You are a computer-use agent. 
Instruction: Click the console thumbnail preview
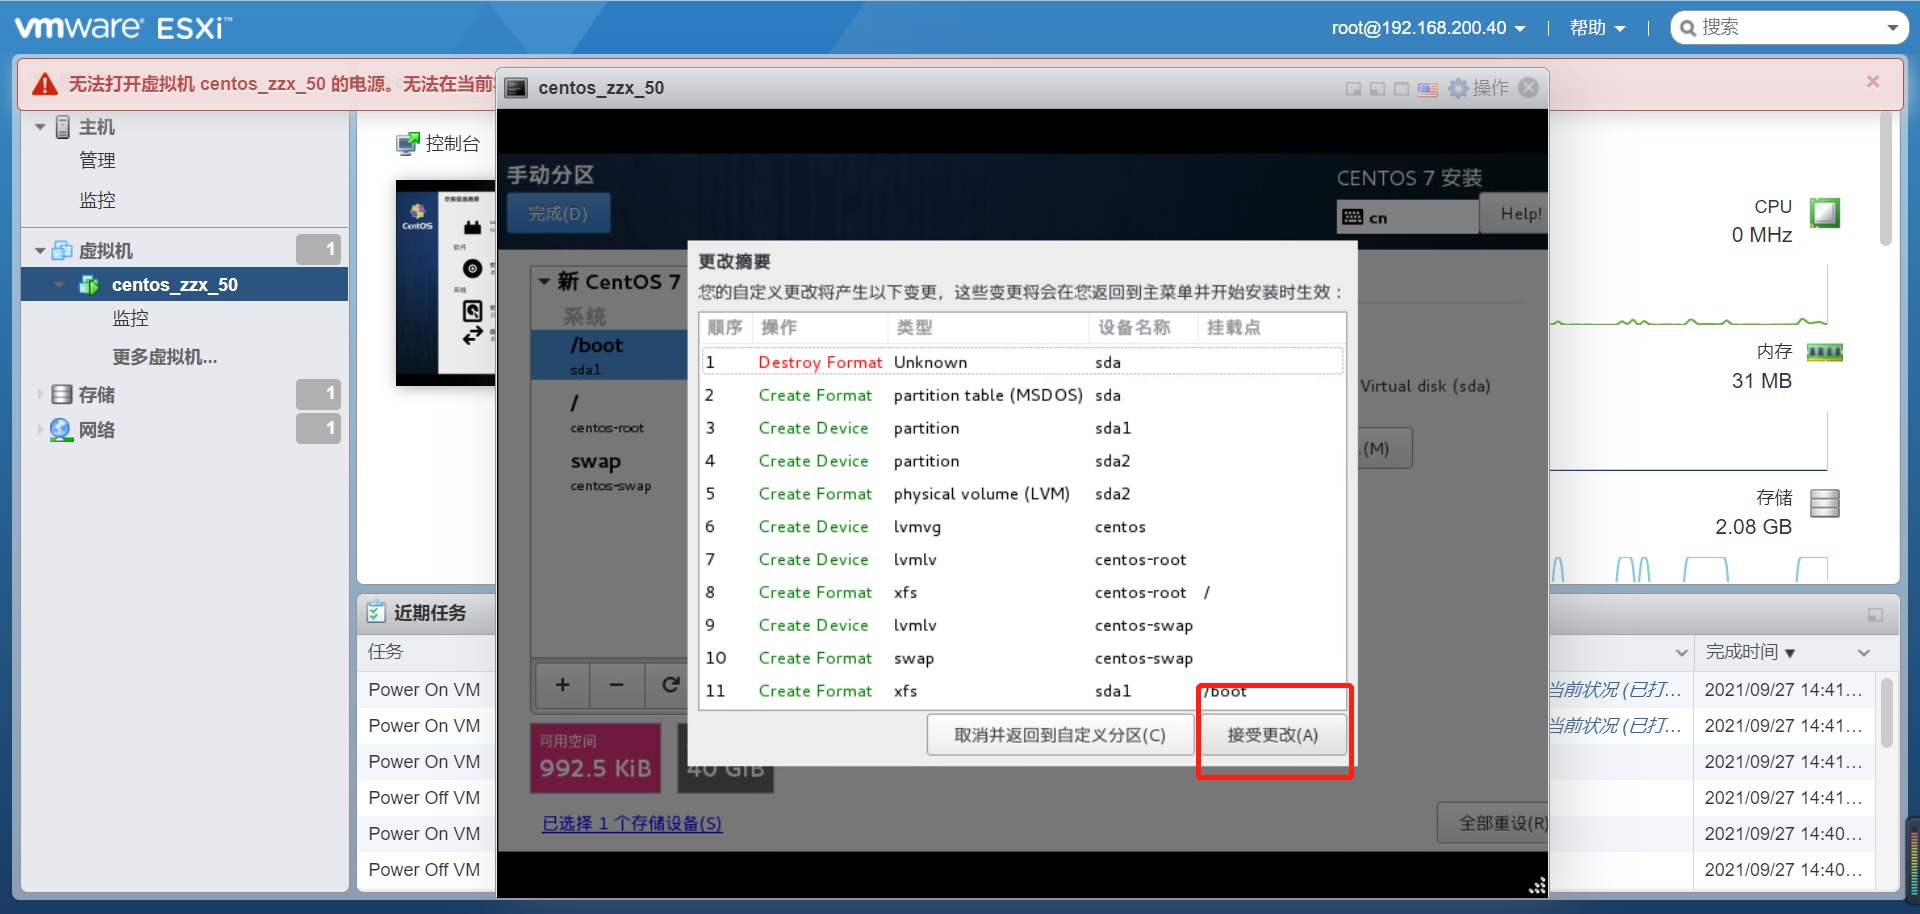[445, 283]
